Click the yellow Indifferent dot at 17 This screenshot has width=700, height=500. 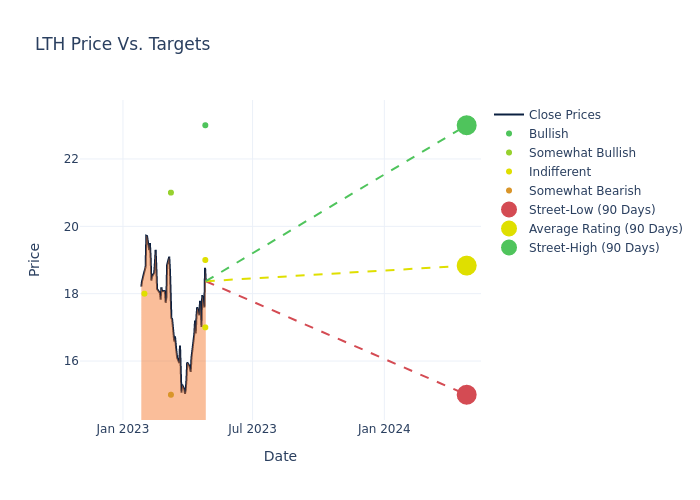[205, 327]
